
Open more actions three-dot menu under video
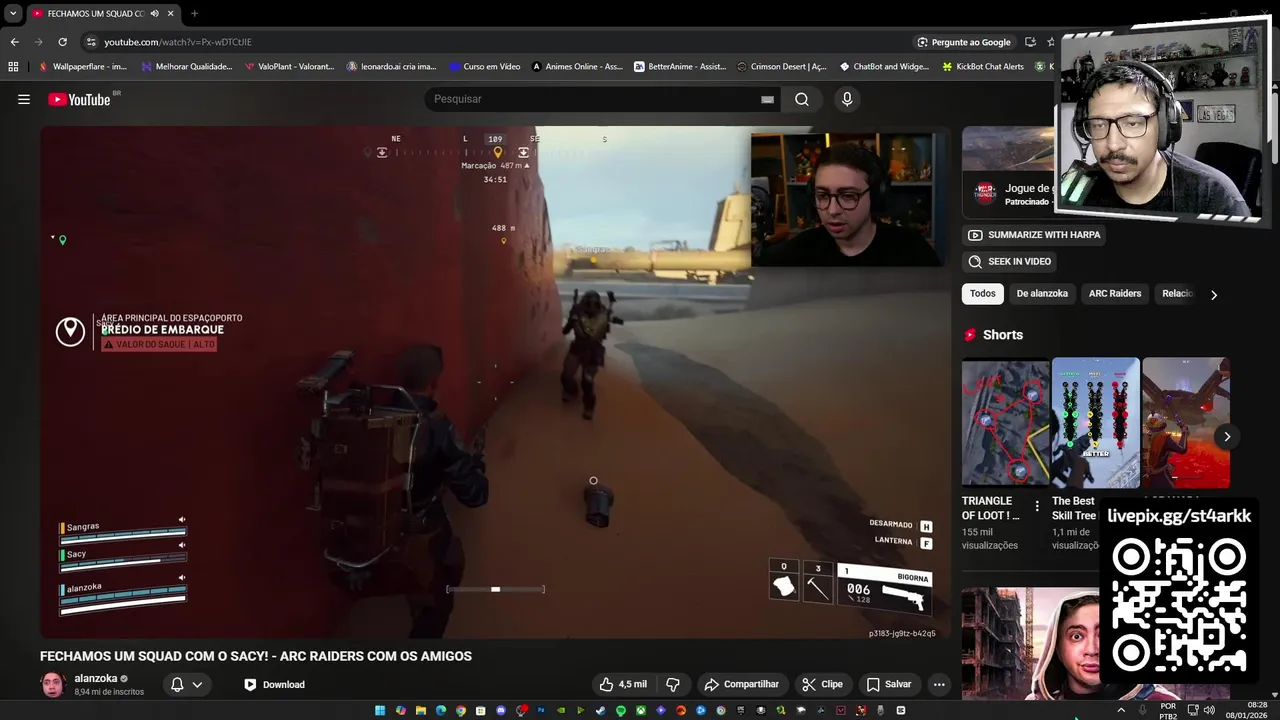939,684
